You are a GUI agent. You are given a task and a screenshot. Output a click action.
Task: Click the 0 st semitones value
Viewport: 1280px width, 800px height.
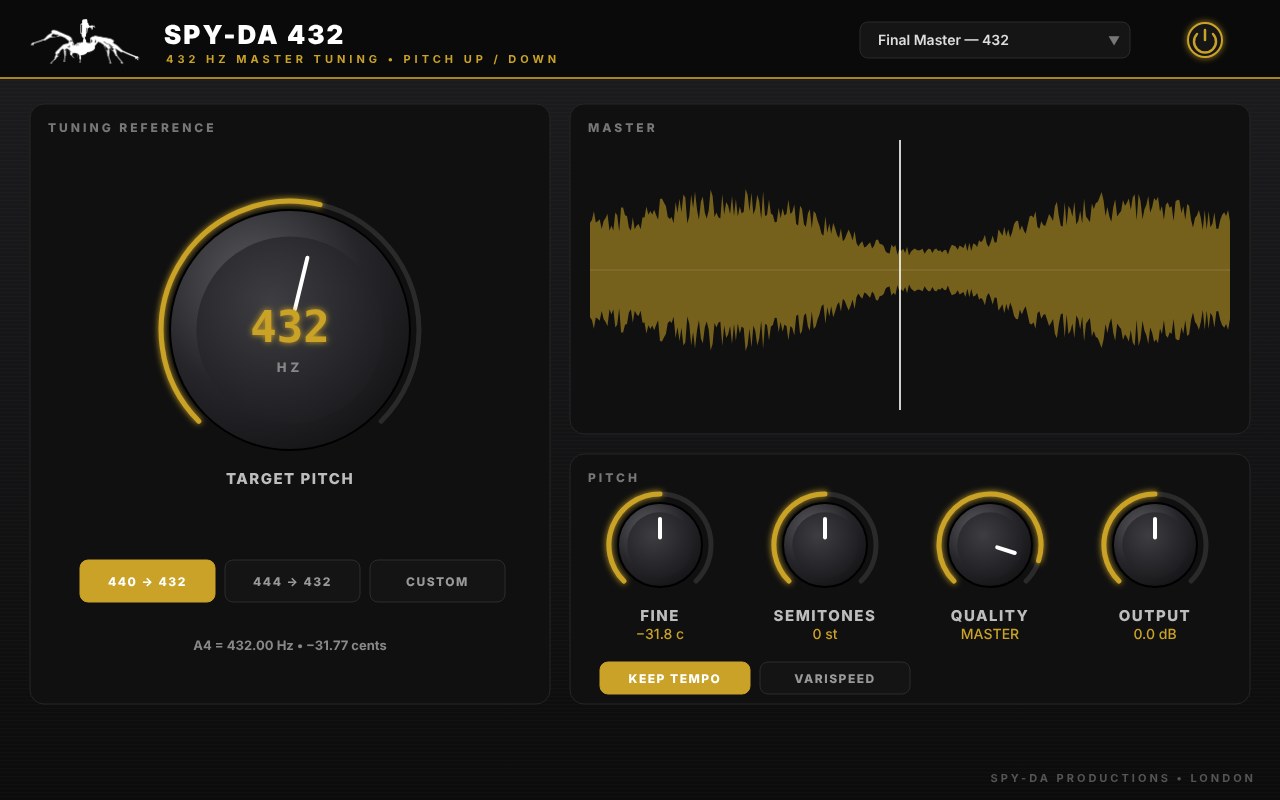[825, 634]
